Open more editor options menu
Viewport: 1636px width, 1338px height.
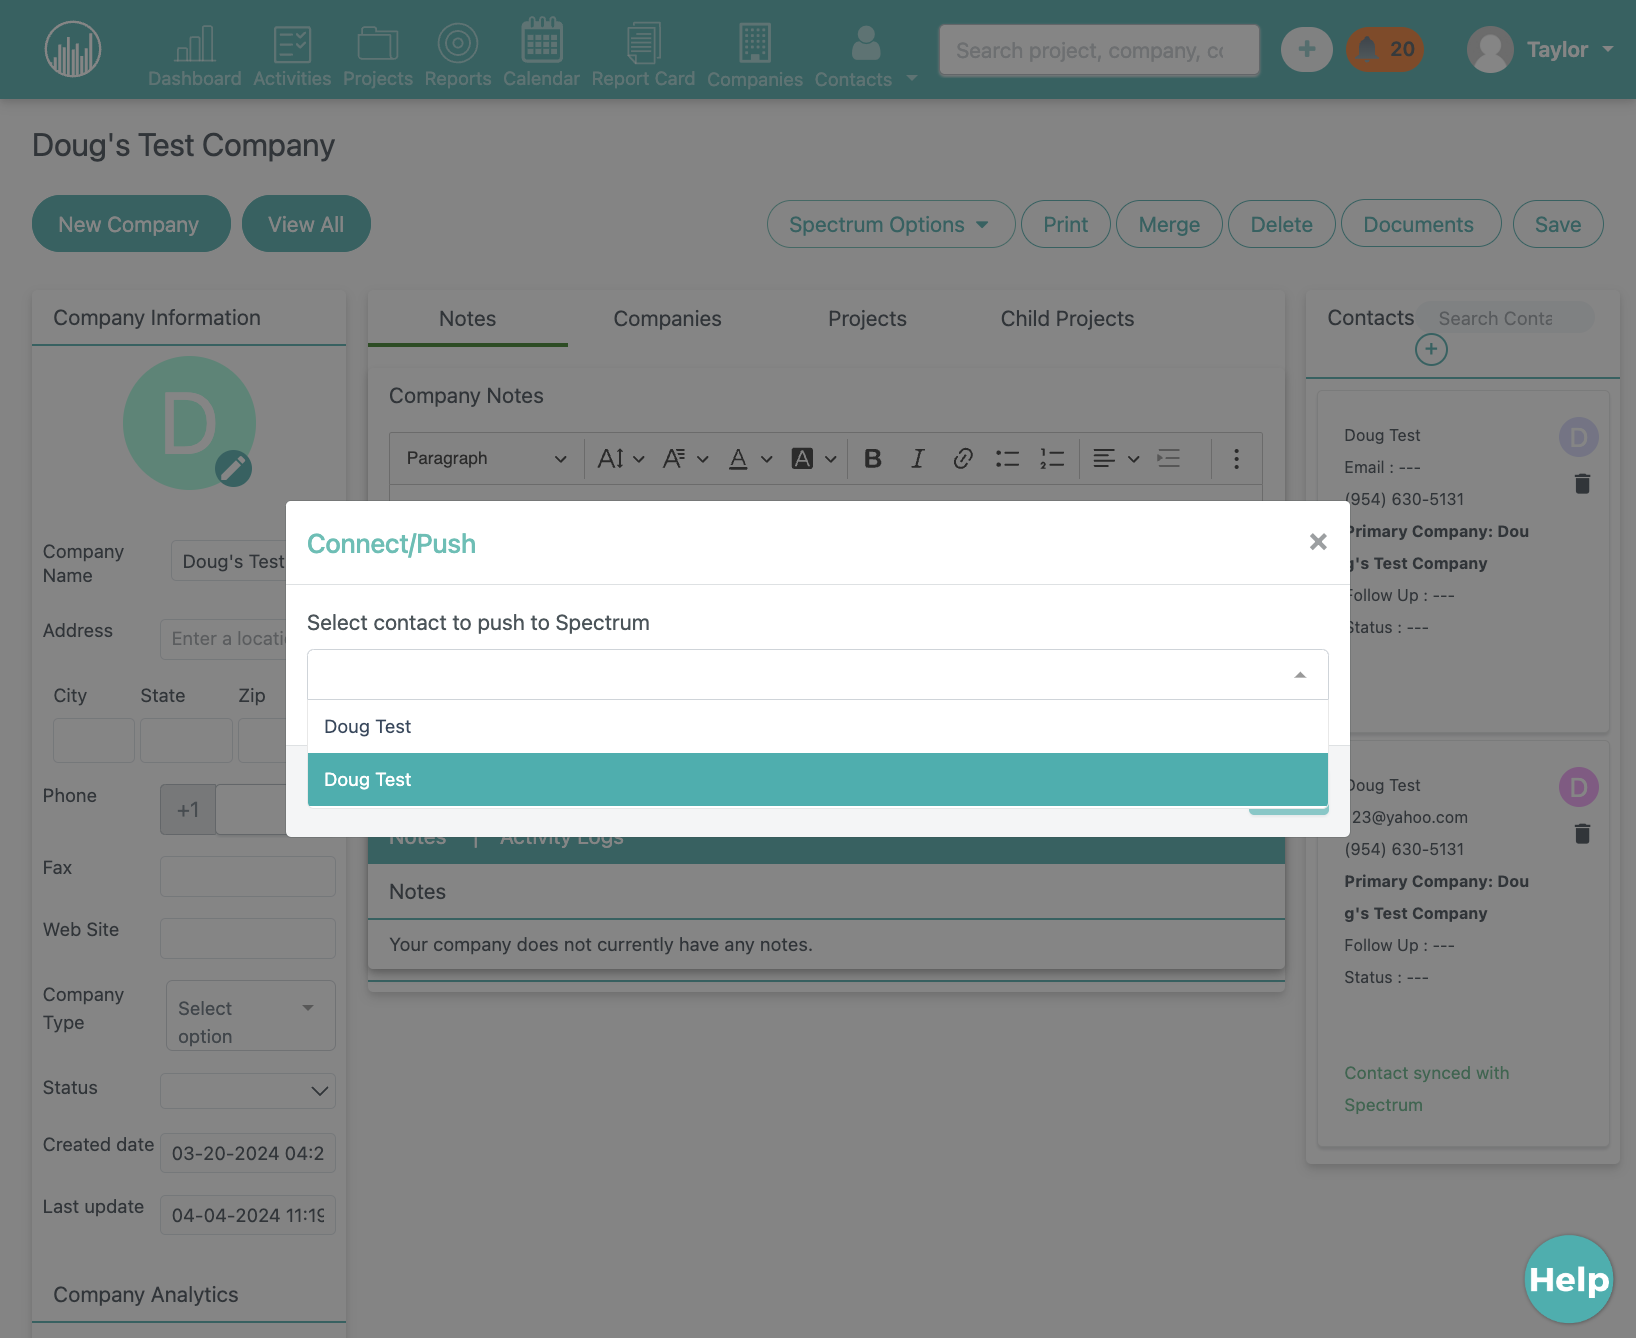coord(1236,458)
